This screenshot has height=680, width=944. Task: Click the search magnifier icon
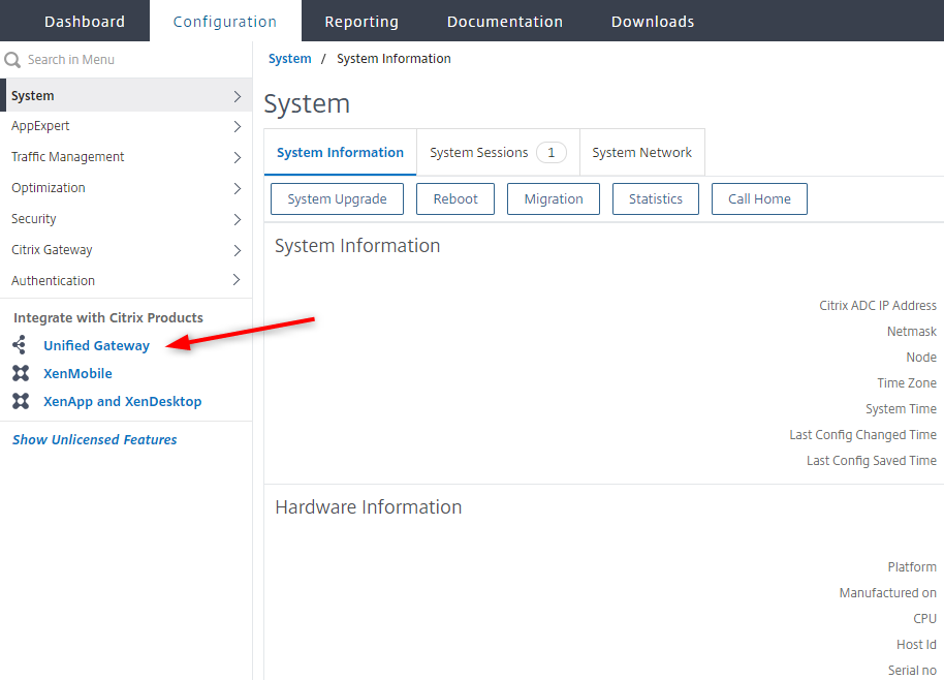[12, 60]
